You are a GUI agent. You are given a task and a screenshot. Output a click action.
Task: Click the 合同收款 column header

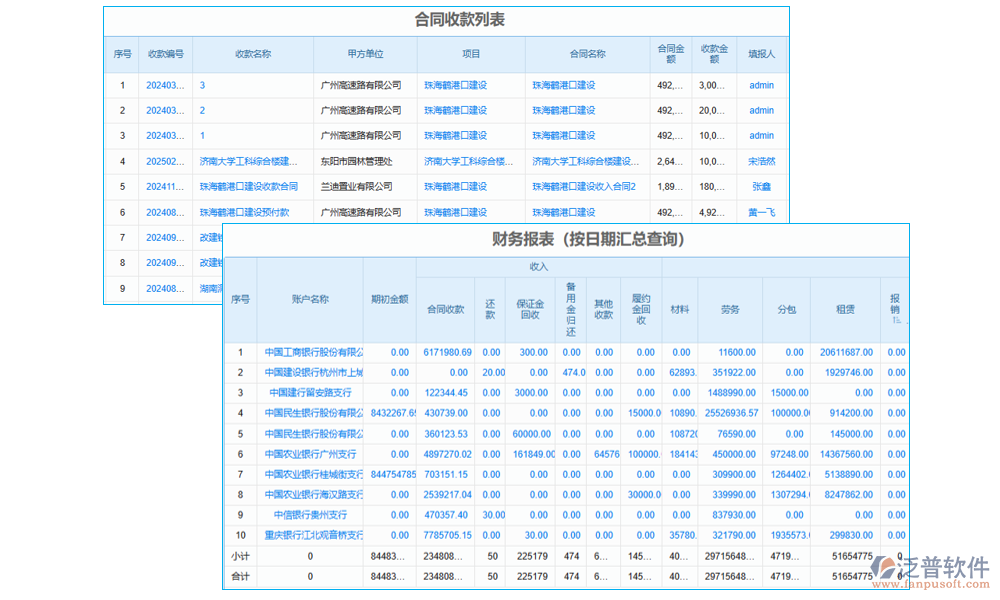click(x=446, y=310)
